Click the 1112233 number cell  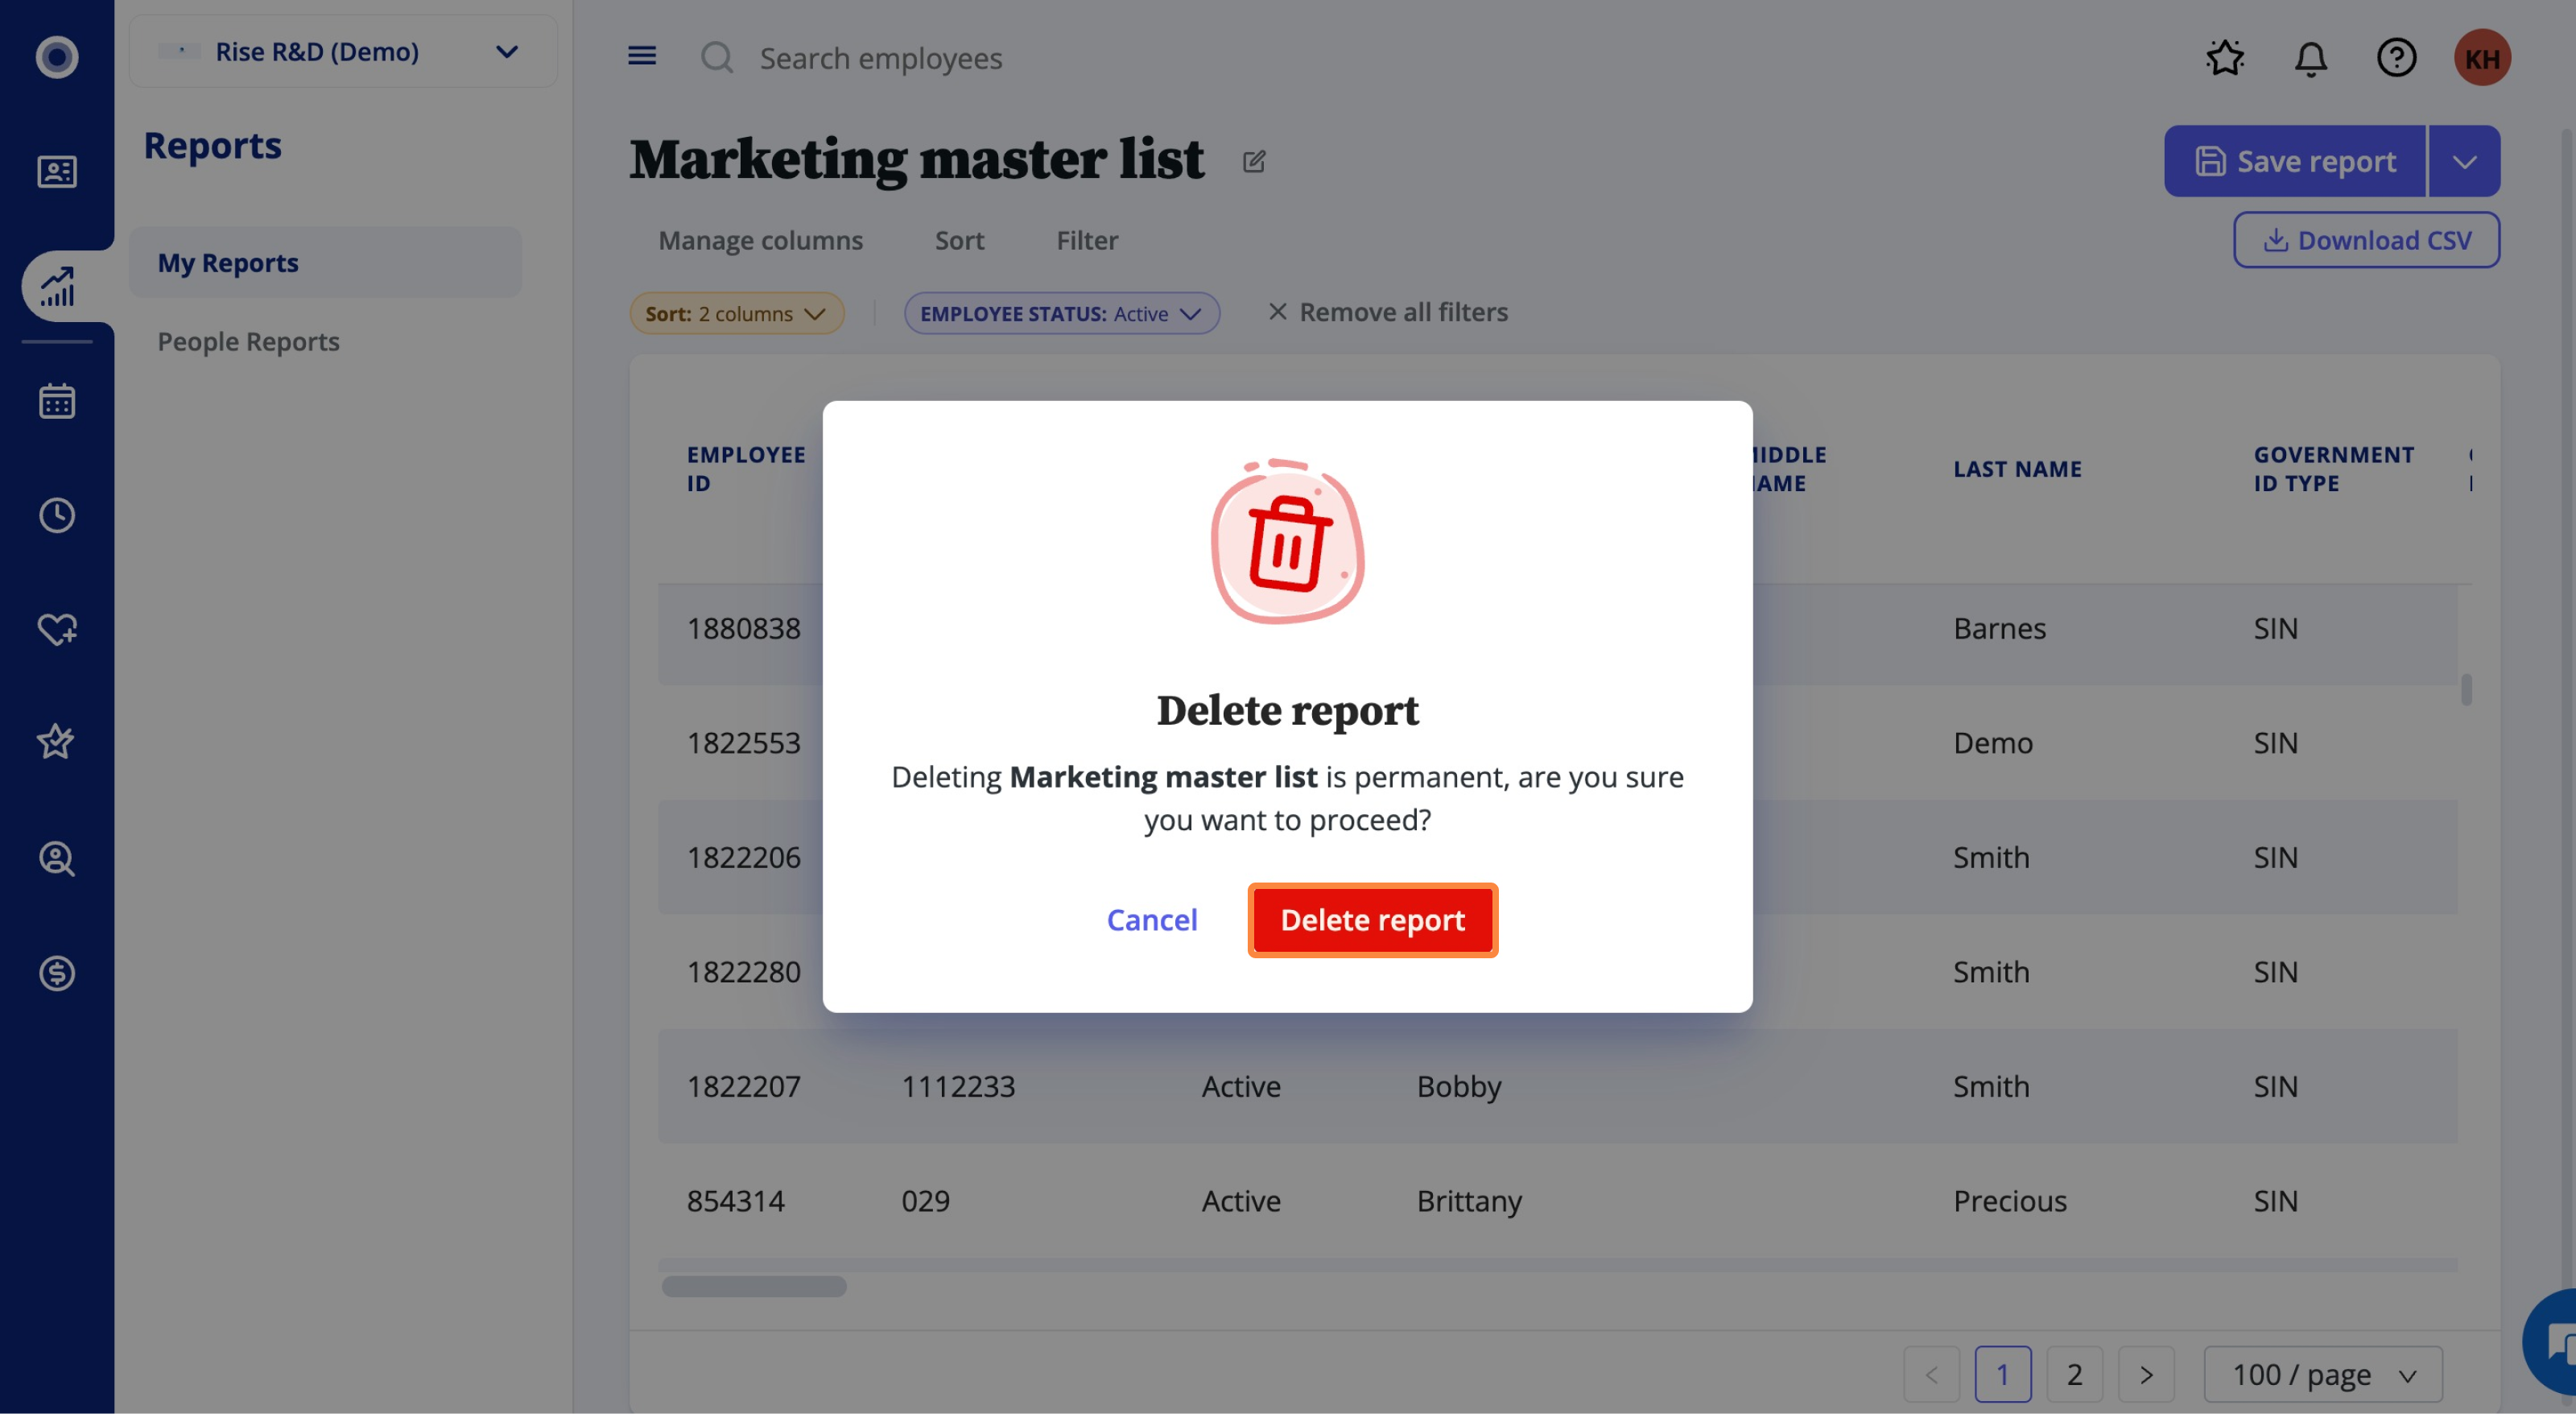(958, 1087)
